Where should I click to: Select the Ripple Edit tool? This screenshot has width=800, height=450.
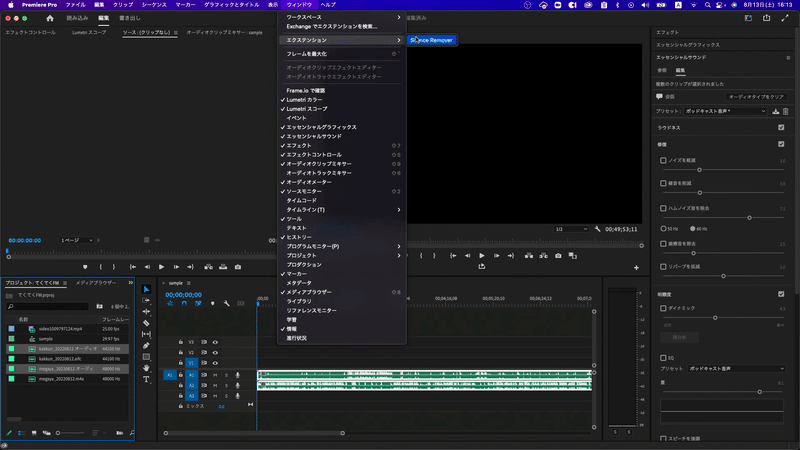tap(146, 312)
